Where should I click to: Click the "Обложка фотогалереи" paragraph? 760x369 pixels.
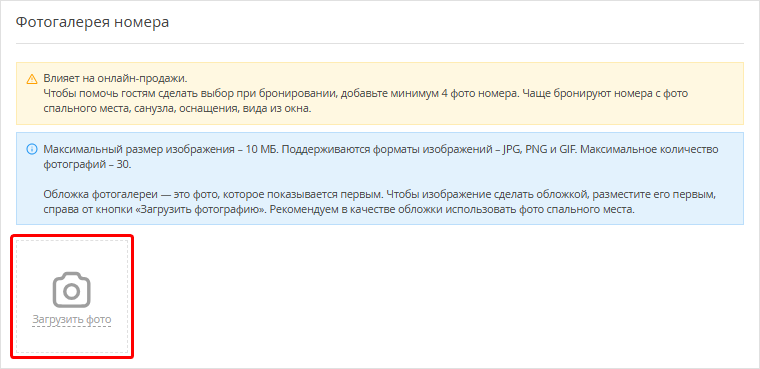pyautogui.click(x=380, y=202)
